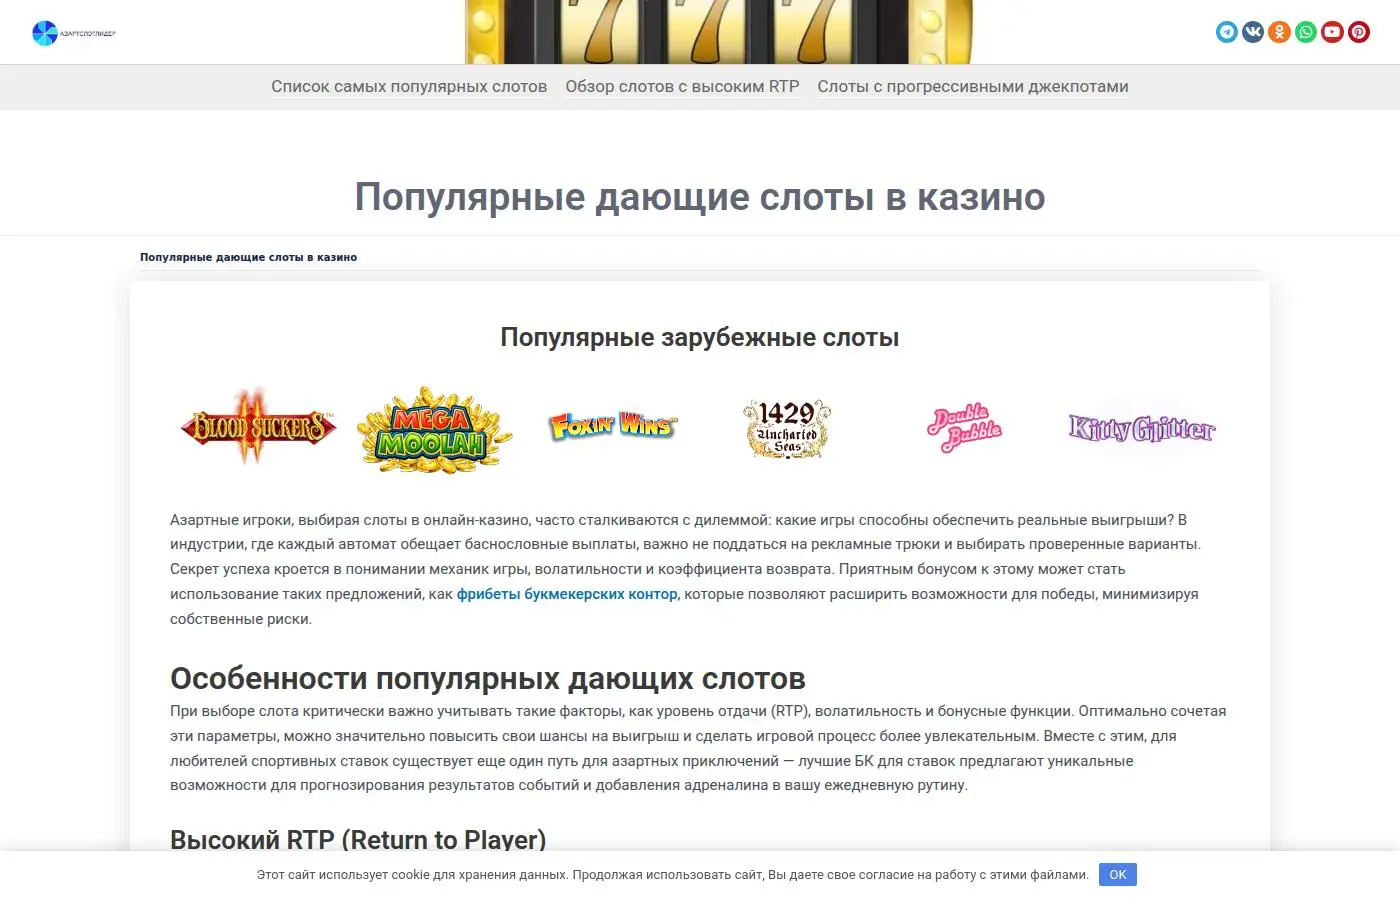Image resolution: width=1400 pixels, height=900 pixels.
Task: Click the breadcrumb 'Популярные дающие слоты в казино'
Action: pyautogui.click(x=248, y=257)
